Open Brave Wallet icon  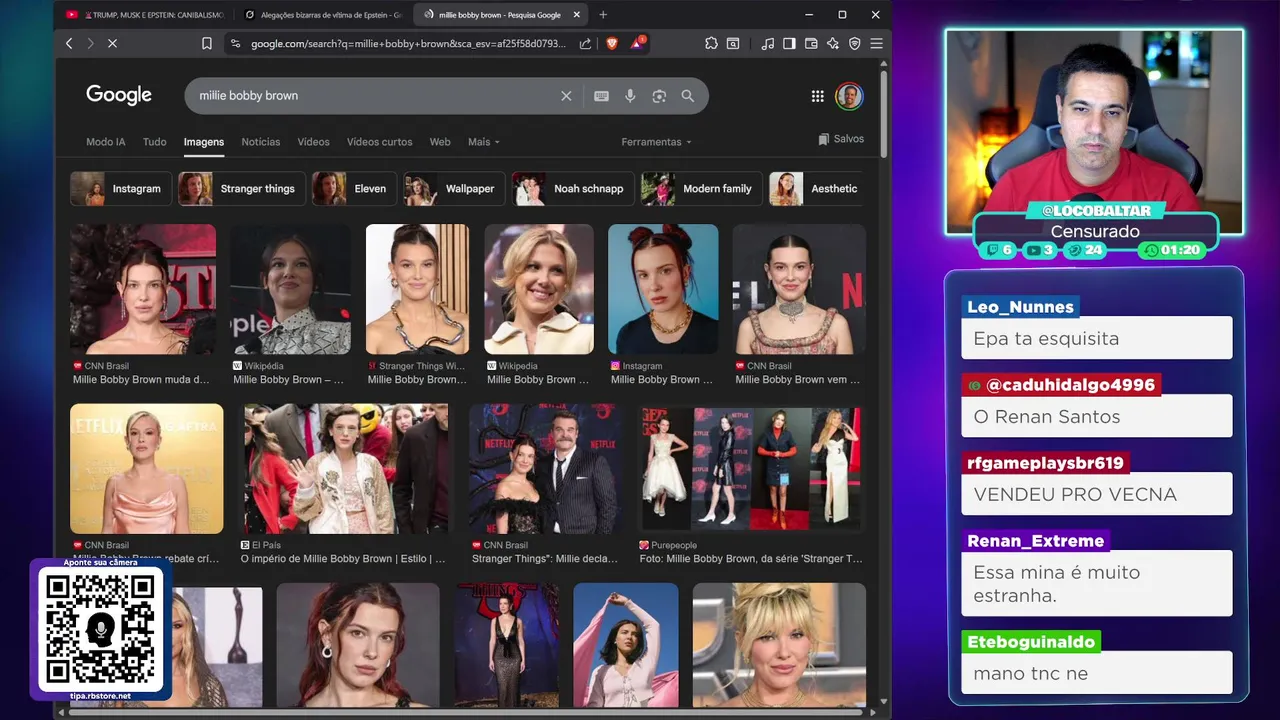point(811,44)
